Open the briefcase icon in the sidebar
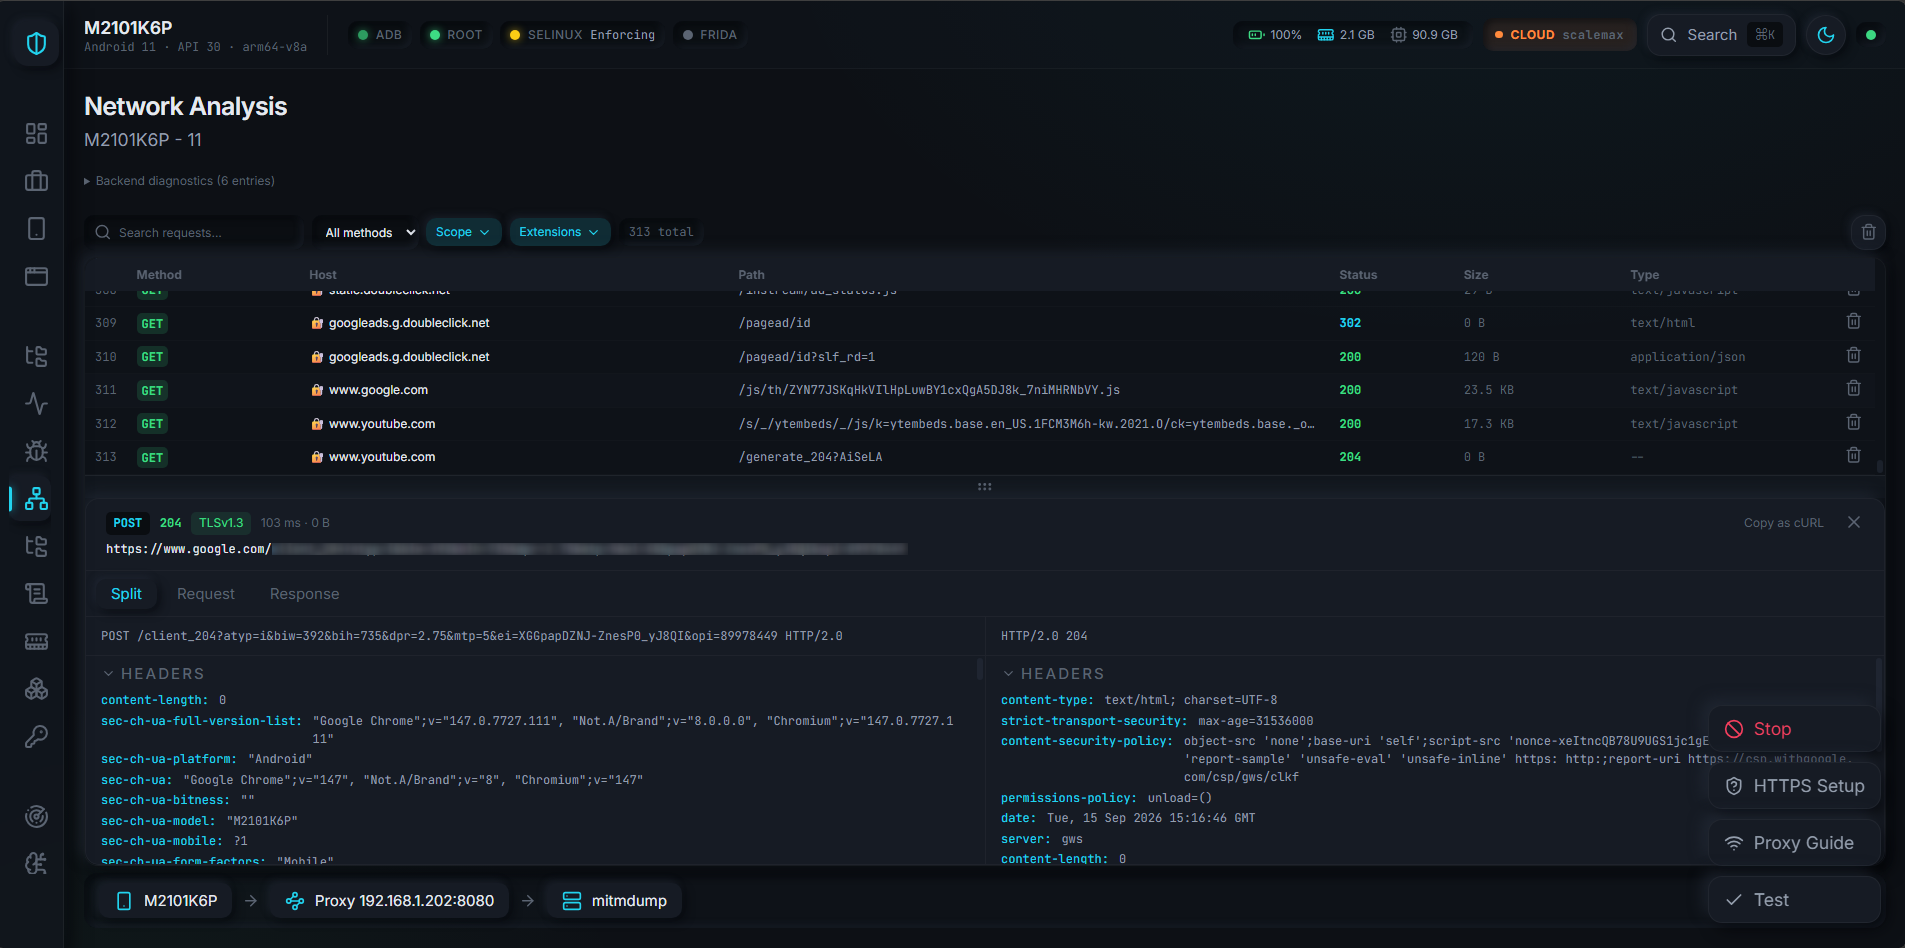This screenshot has height=948, width=1905. (36, 181)
